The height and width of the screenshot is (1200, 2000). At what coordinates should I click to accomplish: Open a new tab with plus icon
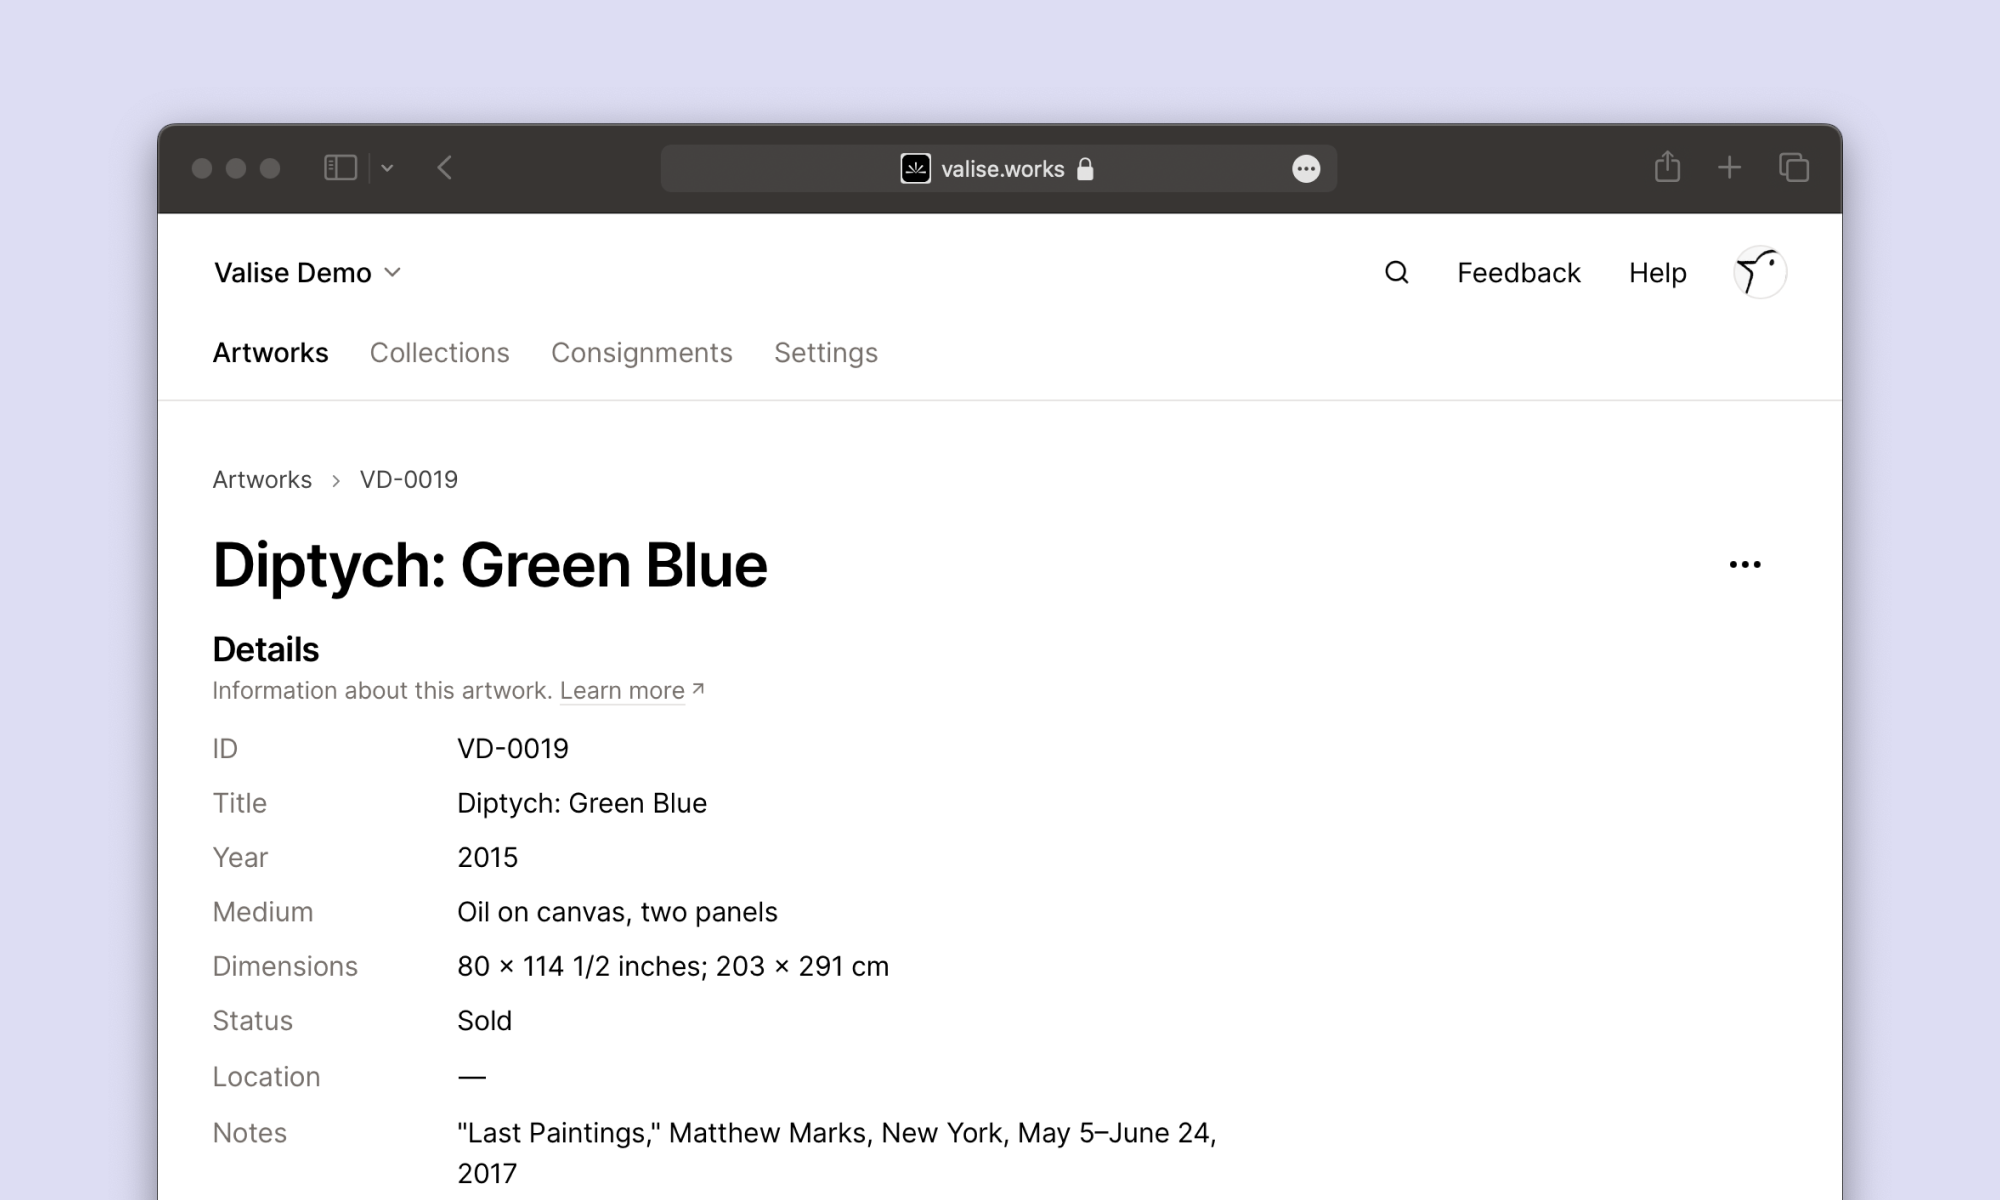click(x=1729, y=168)
